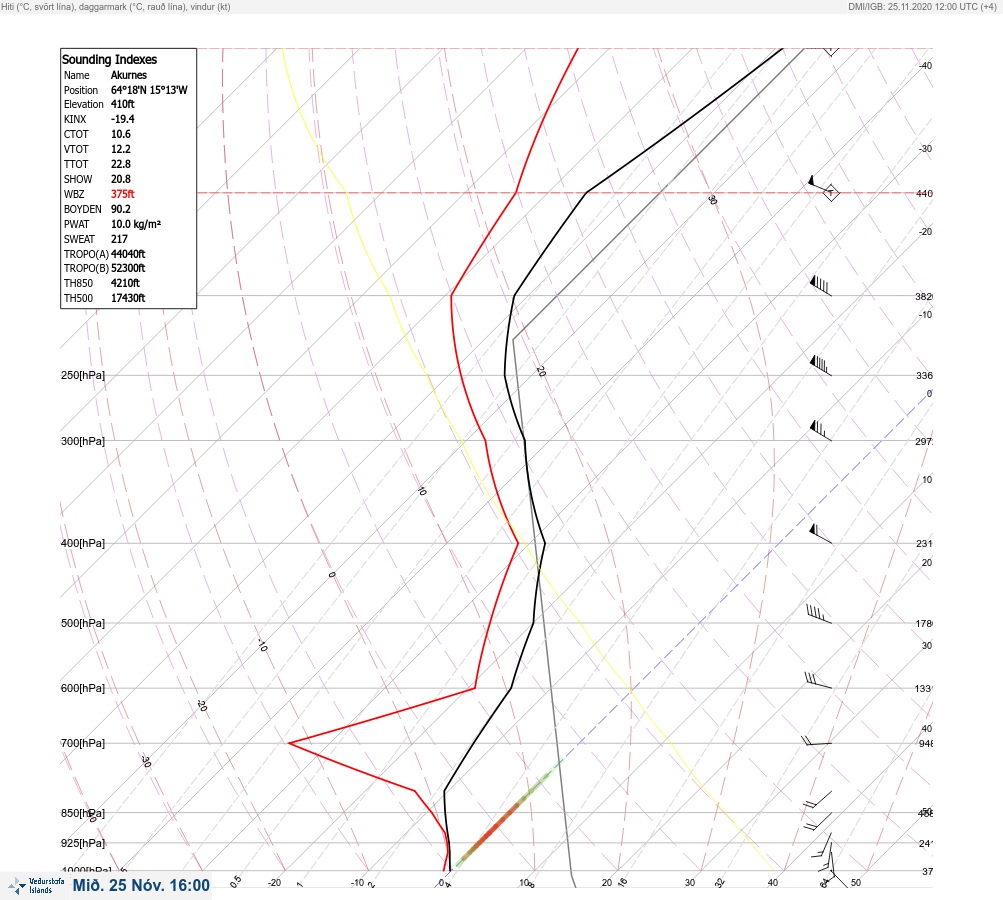Click the 'DMI/IGB: 25.11.2020 12:00 UTC (+4)' header
Image resolution: width=1003 pixels, height=900 pixels.
coord(922,6)
